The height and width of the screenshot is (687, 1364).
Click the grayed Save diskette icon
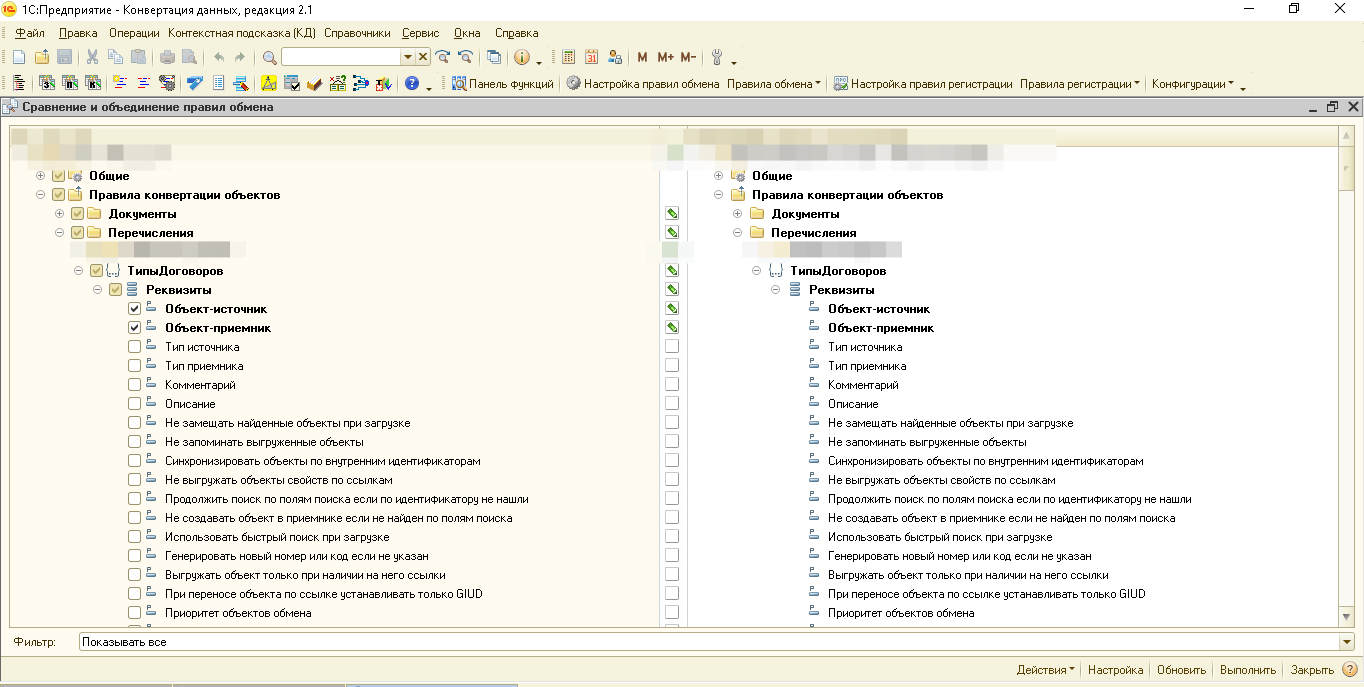pos(64,57)
